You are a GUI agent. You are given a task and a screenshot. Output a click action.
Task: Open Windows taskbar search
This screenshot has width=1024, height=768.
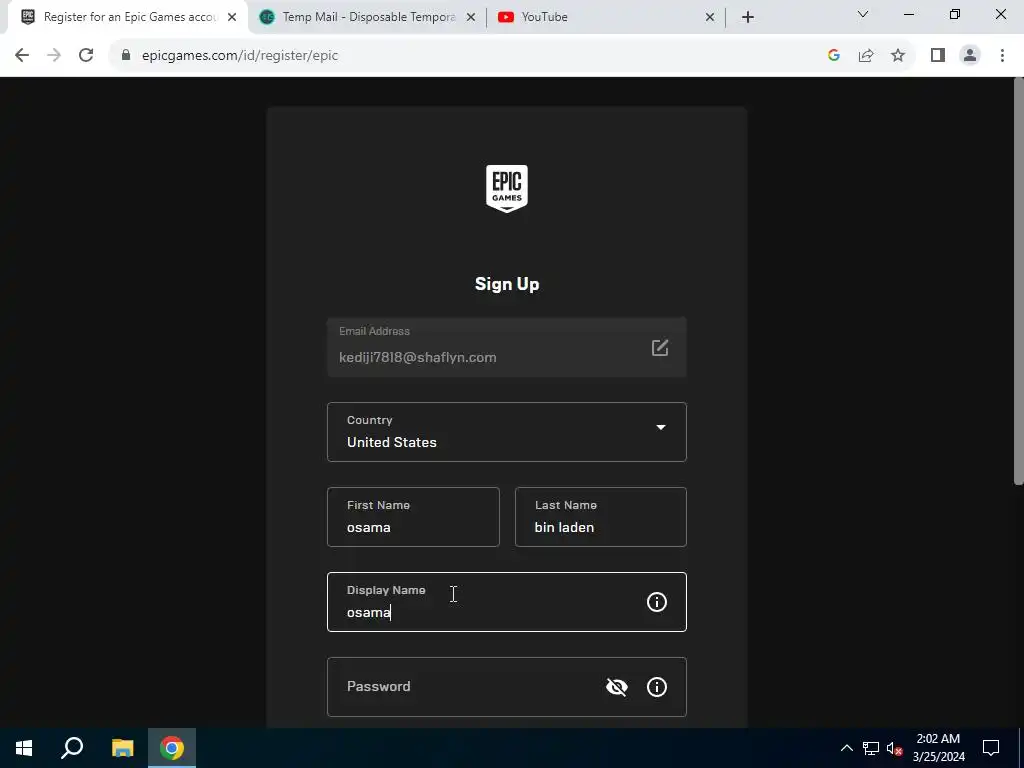pos(72,748)
